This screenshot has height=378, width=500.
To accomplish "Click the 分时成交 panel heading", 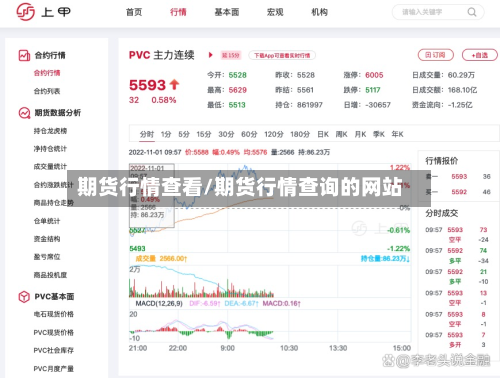I will point(441,213).
